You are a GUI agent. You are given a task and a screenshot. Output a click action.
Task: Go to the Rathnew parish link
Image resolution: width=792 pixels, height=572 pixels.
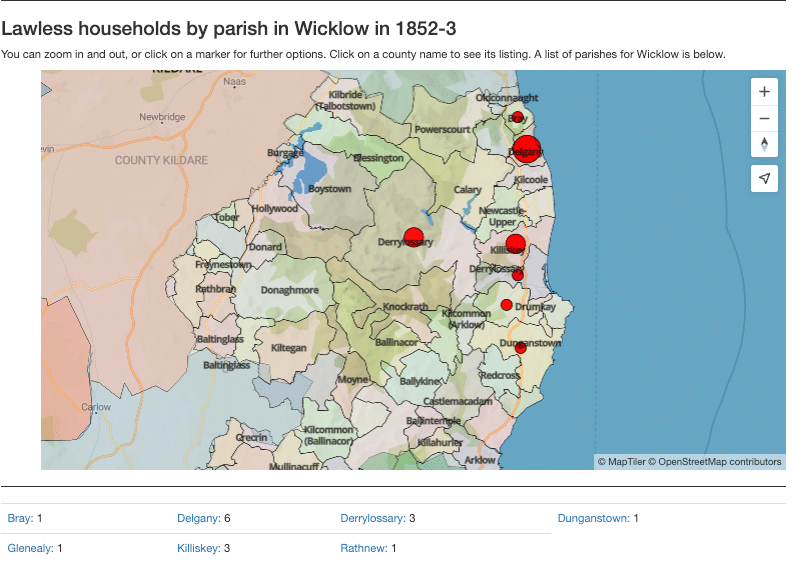point(363,548)
